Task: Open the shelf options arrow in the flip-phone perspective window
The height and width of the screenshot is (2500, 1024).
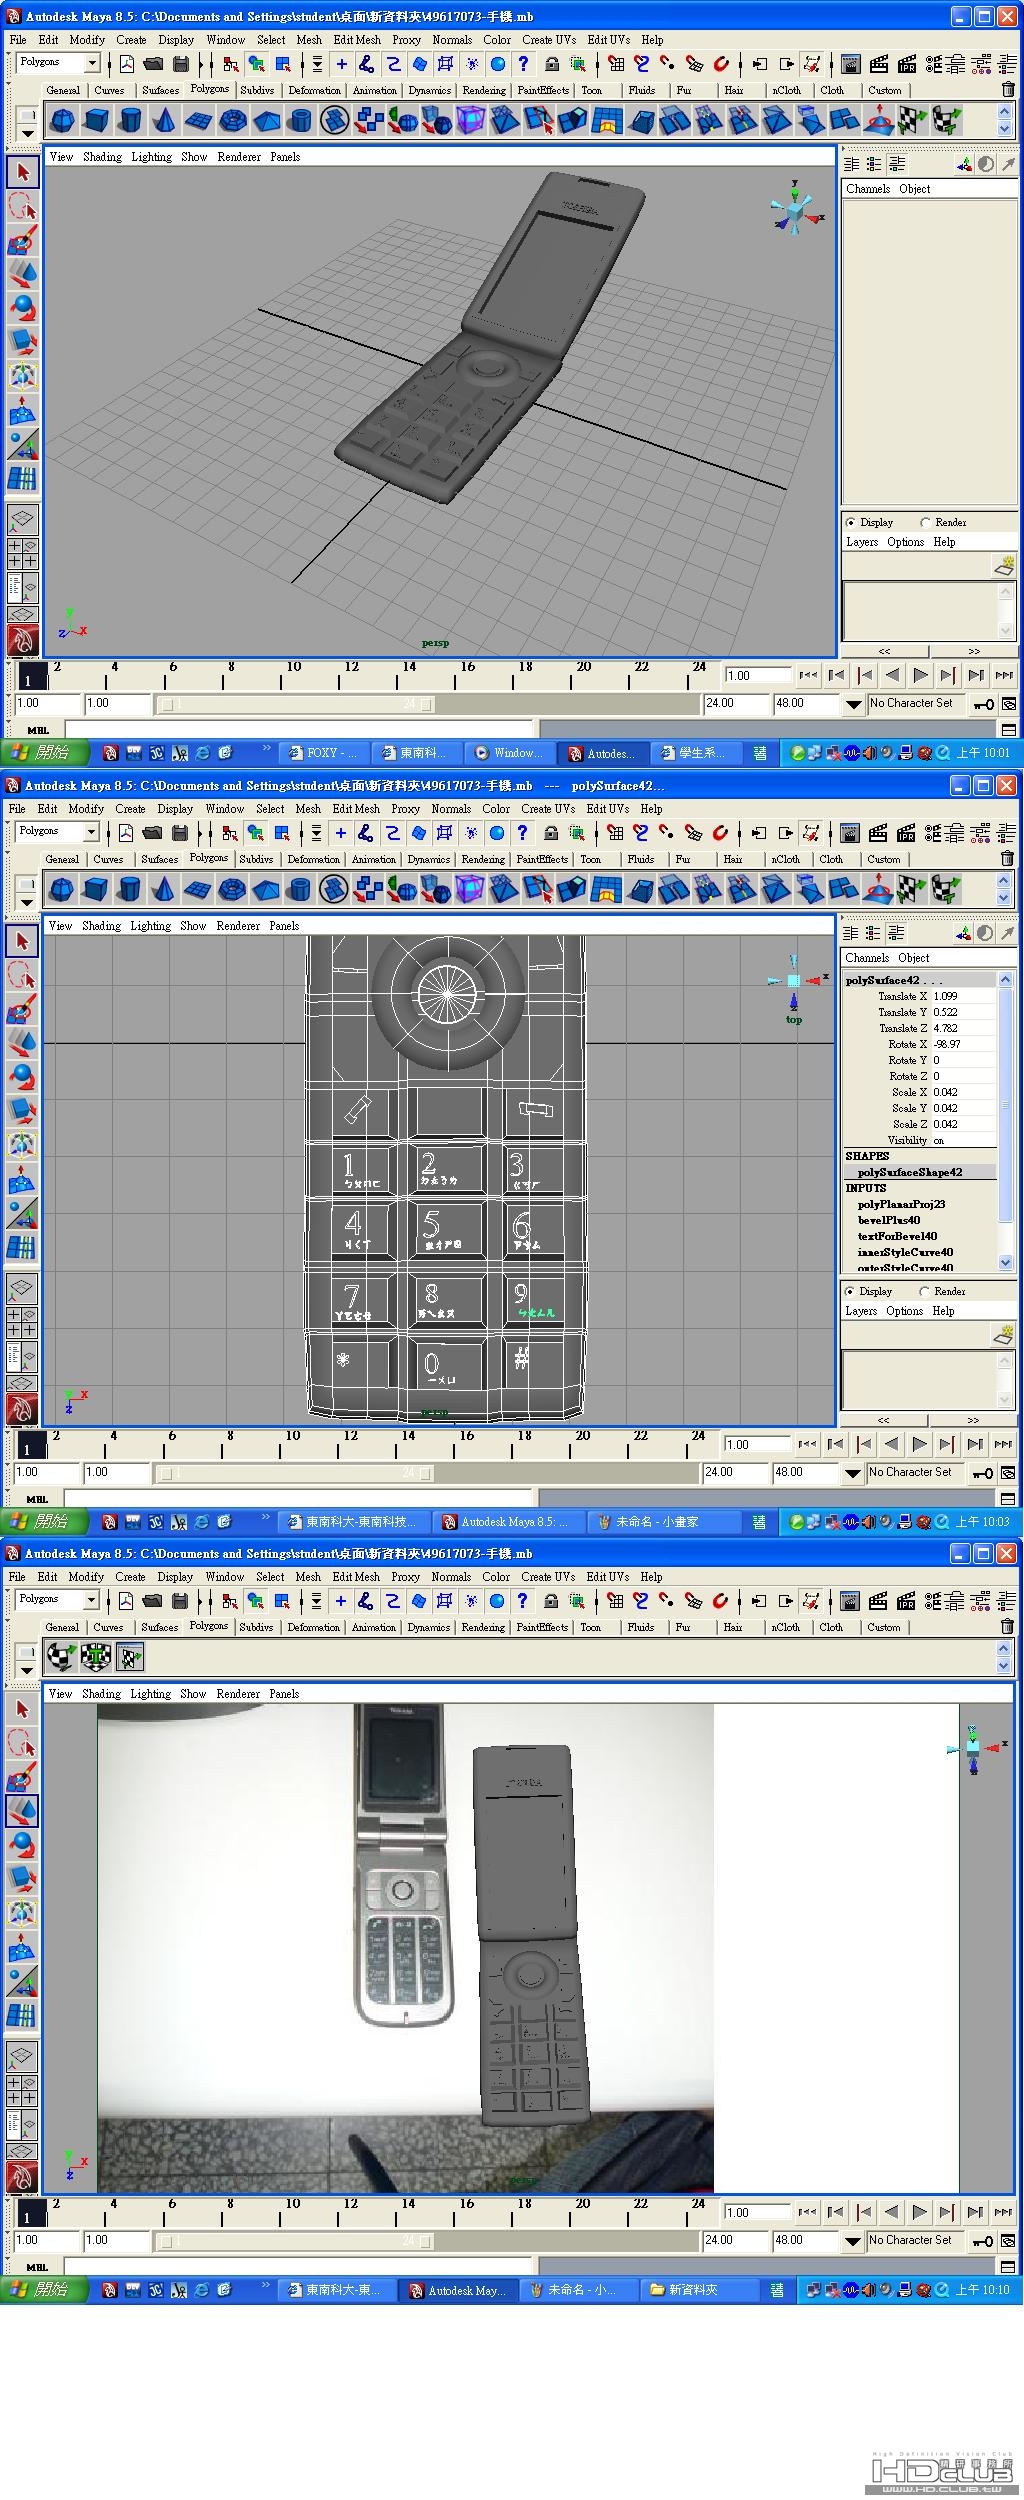Action: click(x=27, y=133)
